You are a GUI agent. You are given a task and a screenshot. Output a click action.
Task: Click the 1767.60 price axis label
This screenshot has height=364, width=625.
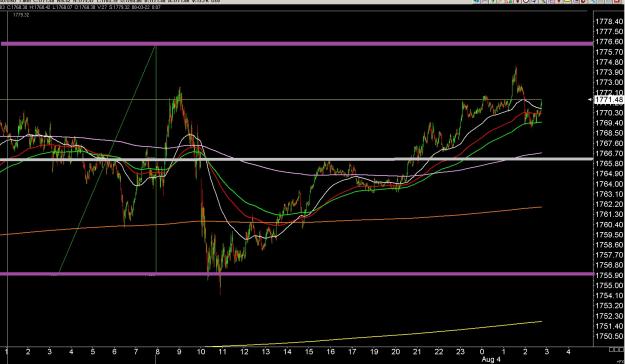pyautogui.click(x=609, y=144)
